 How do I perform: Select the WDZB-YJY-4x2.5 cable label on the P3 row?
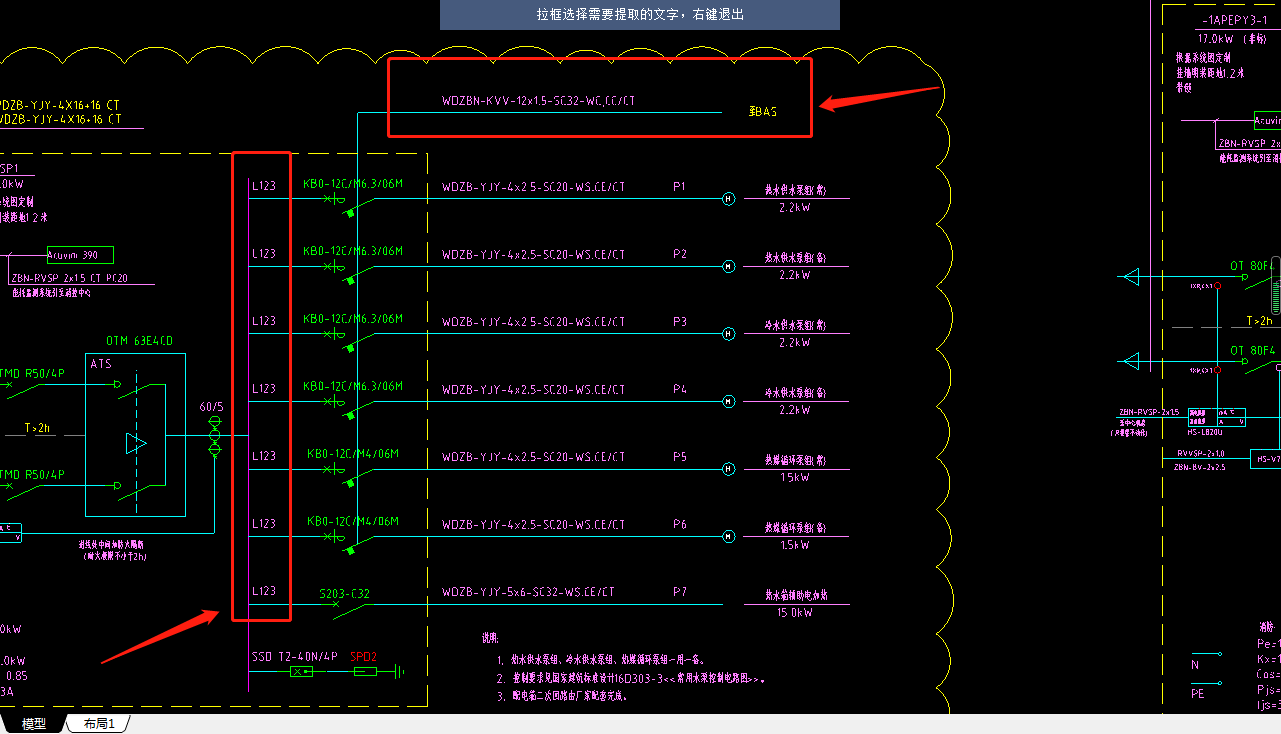(533, 322)
